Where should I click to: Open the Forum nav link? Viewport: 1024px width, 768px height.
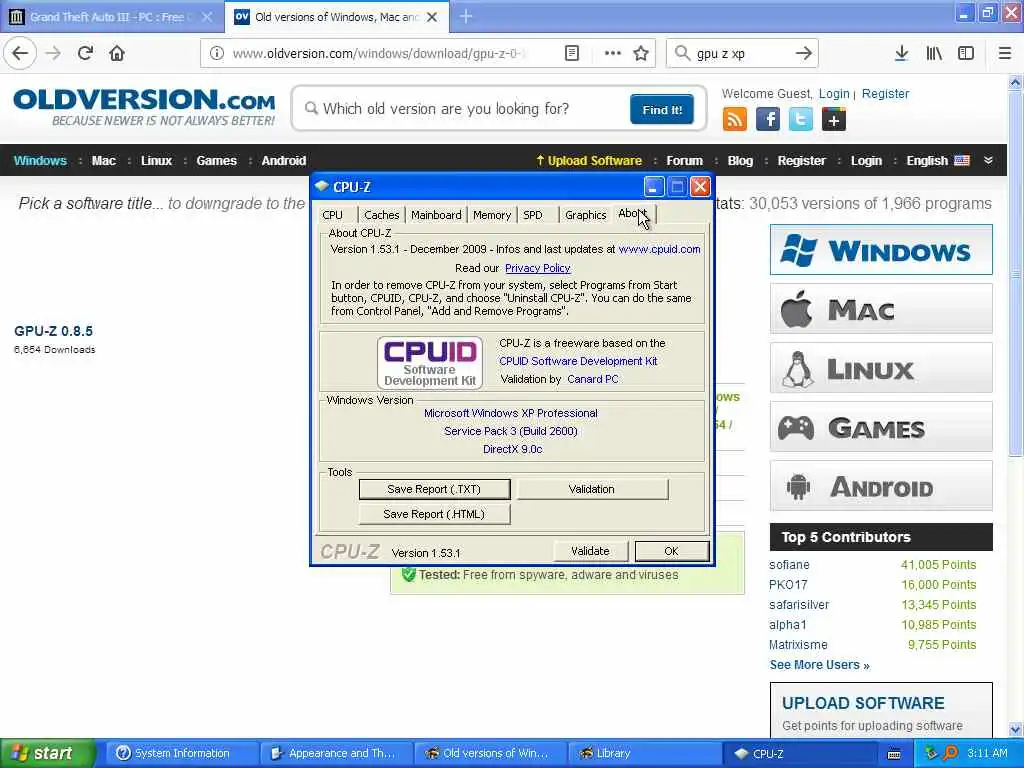[x=684, y=161]
